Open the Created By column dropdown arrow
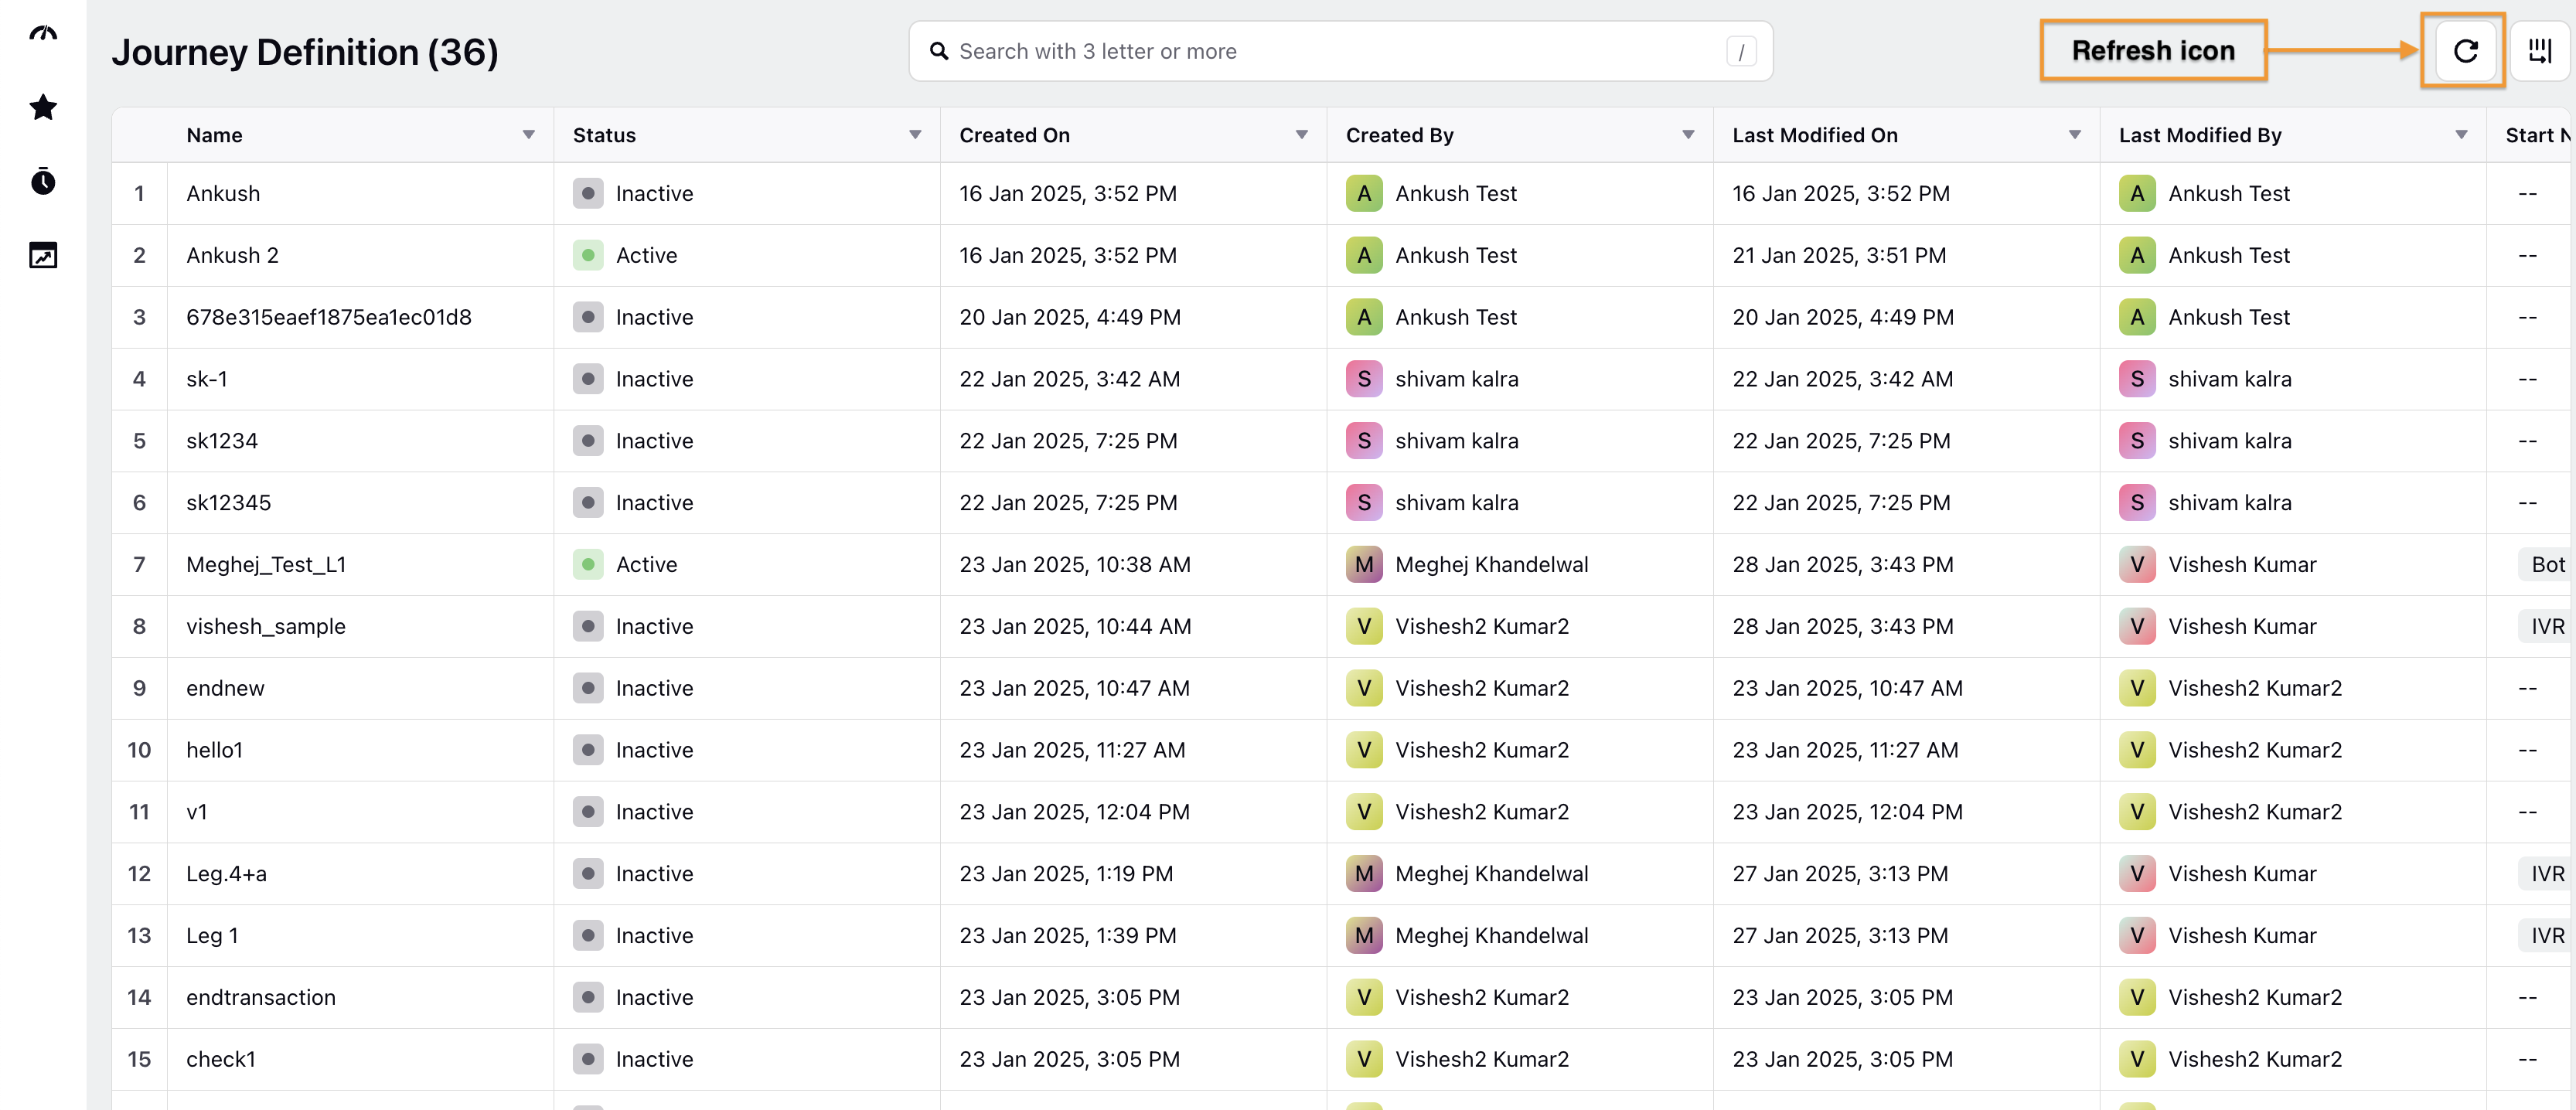The width and height of the screenshot is (2576, 1110). (x=1687, y=135)
